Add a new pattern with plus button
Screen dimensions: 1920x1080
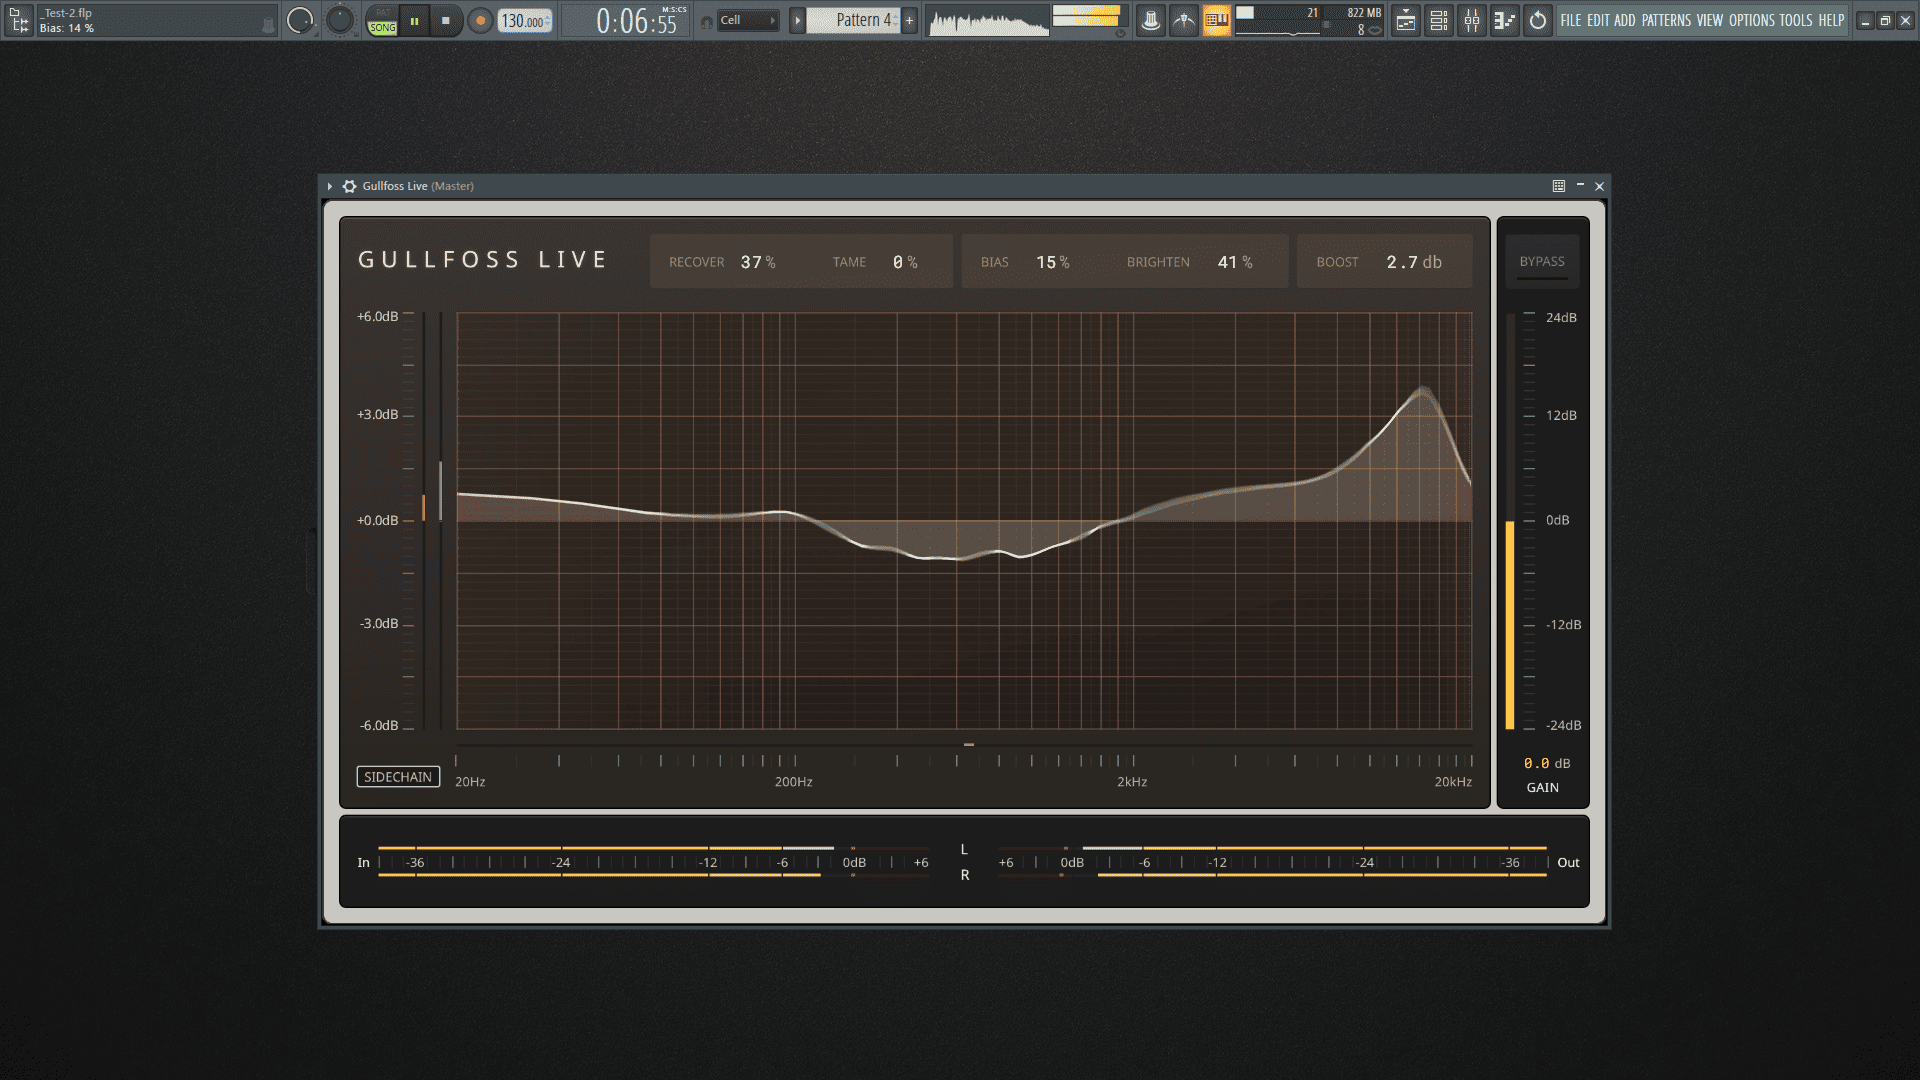point(909,20)
